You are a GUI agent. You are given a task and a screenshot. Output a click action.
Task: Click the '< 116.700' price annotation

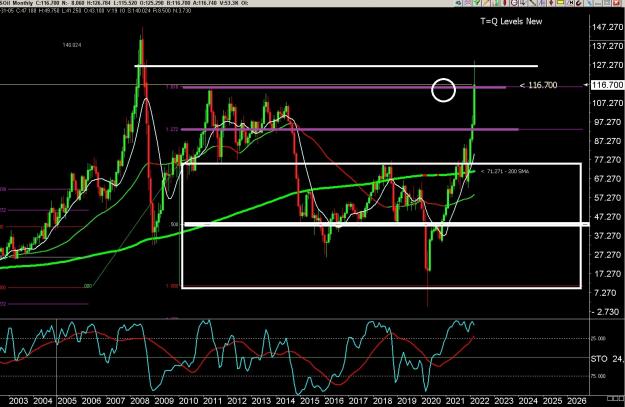[539, 85]
